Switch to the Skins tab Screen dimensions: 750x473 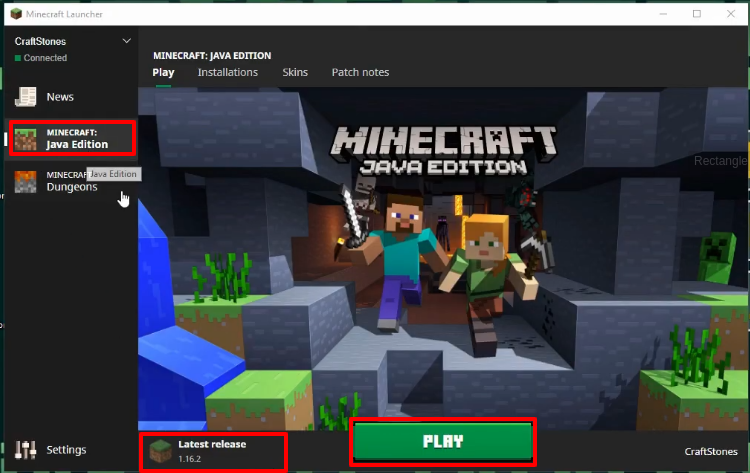(295, 72)
